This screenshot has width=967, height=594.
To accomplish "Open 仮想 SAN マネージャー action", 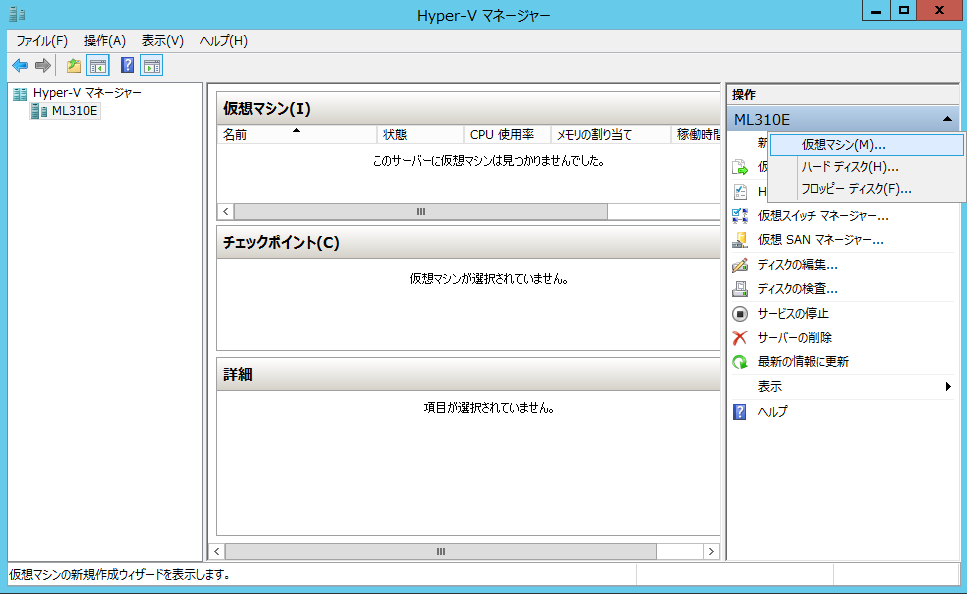I will pyautogui.click(x=820, y=240).
